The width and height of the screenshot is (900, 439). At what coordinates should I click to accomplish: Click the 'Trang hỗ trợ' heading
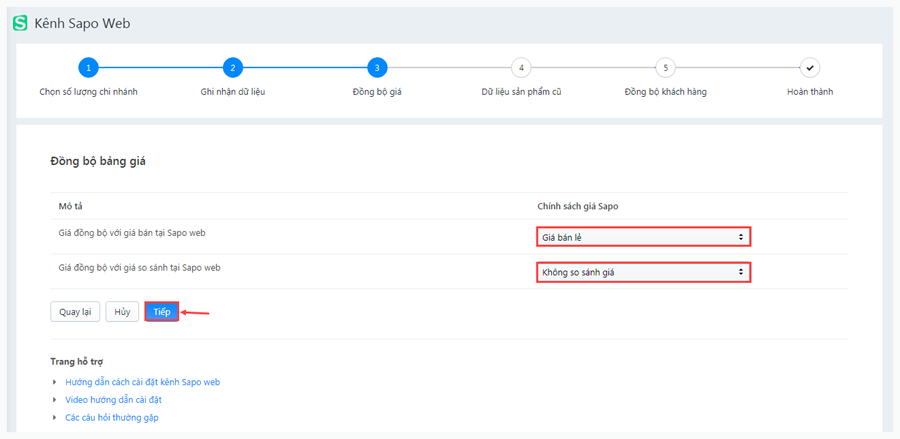coord(77,362)
